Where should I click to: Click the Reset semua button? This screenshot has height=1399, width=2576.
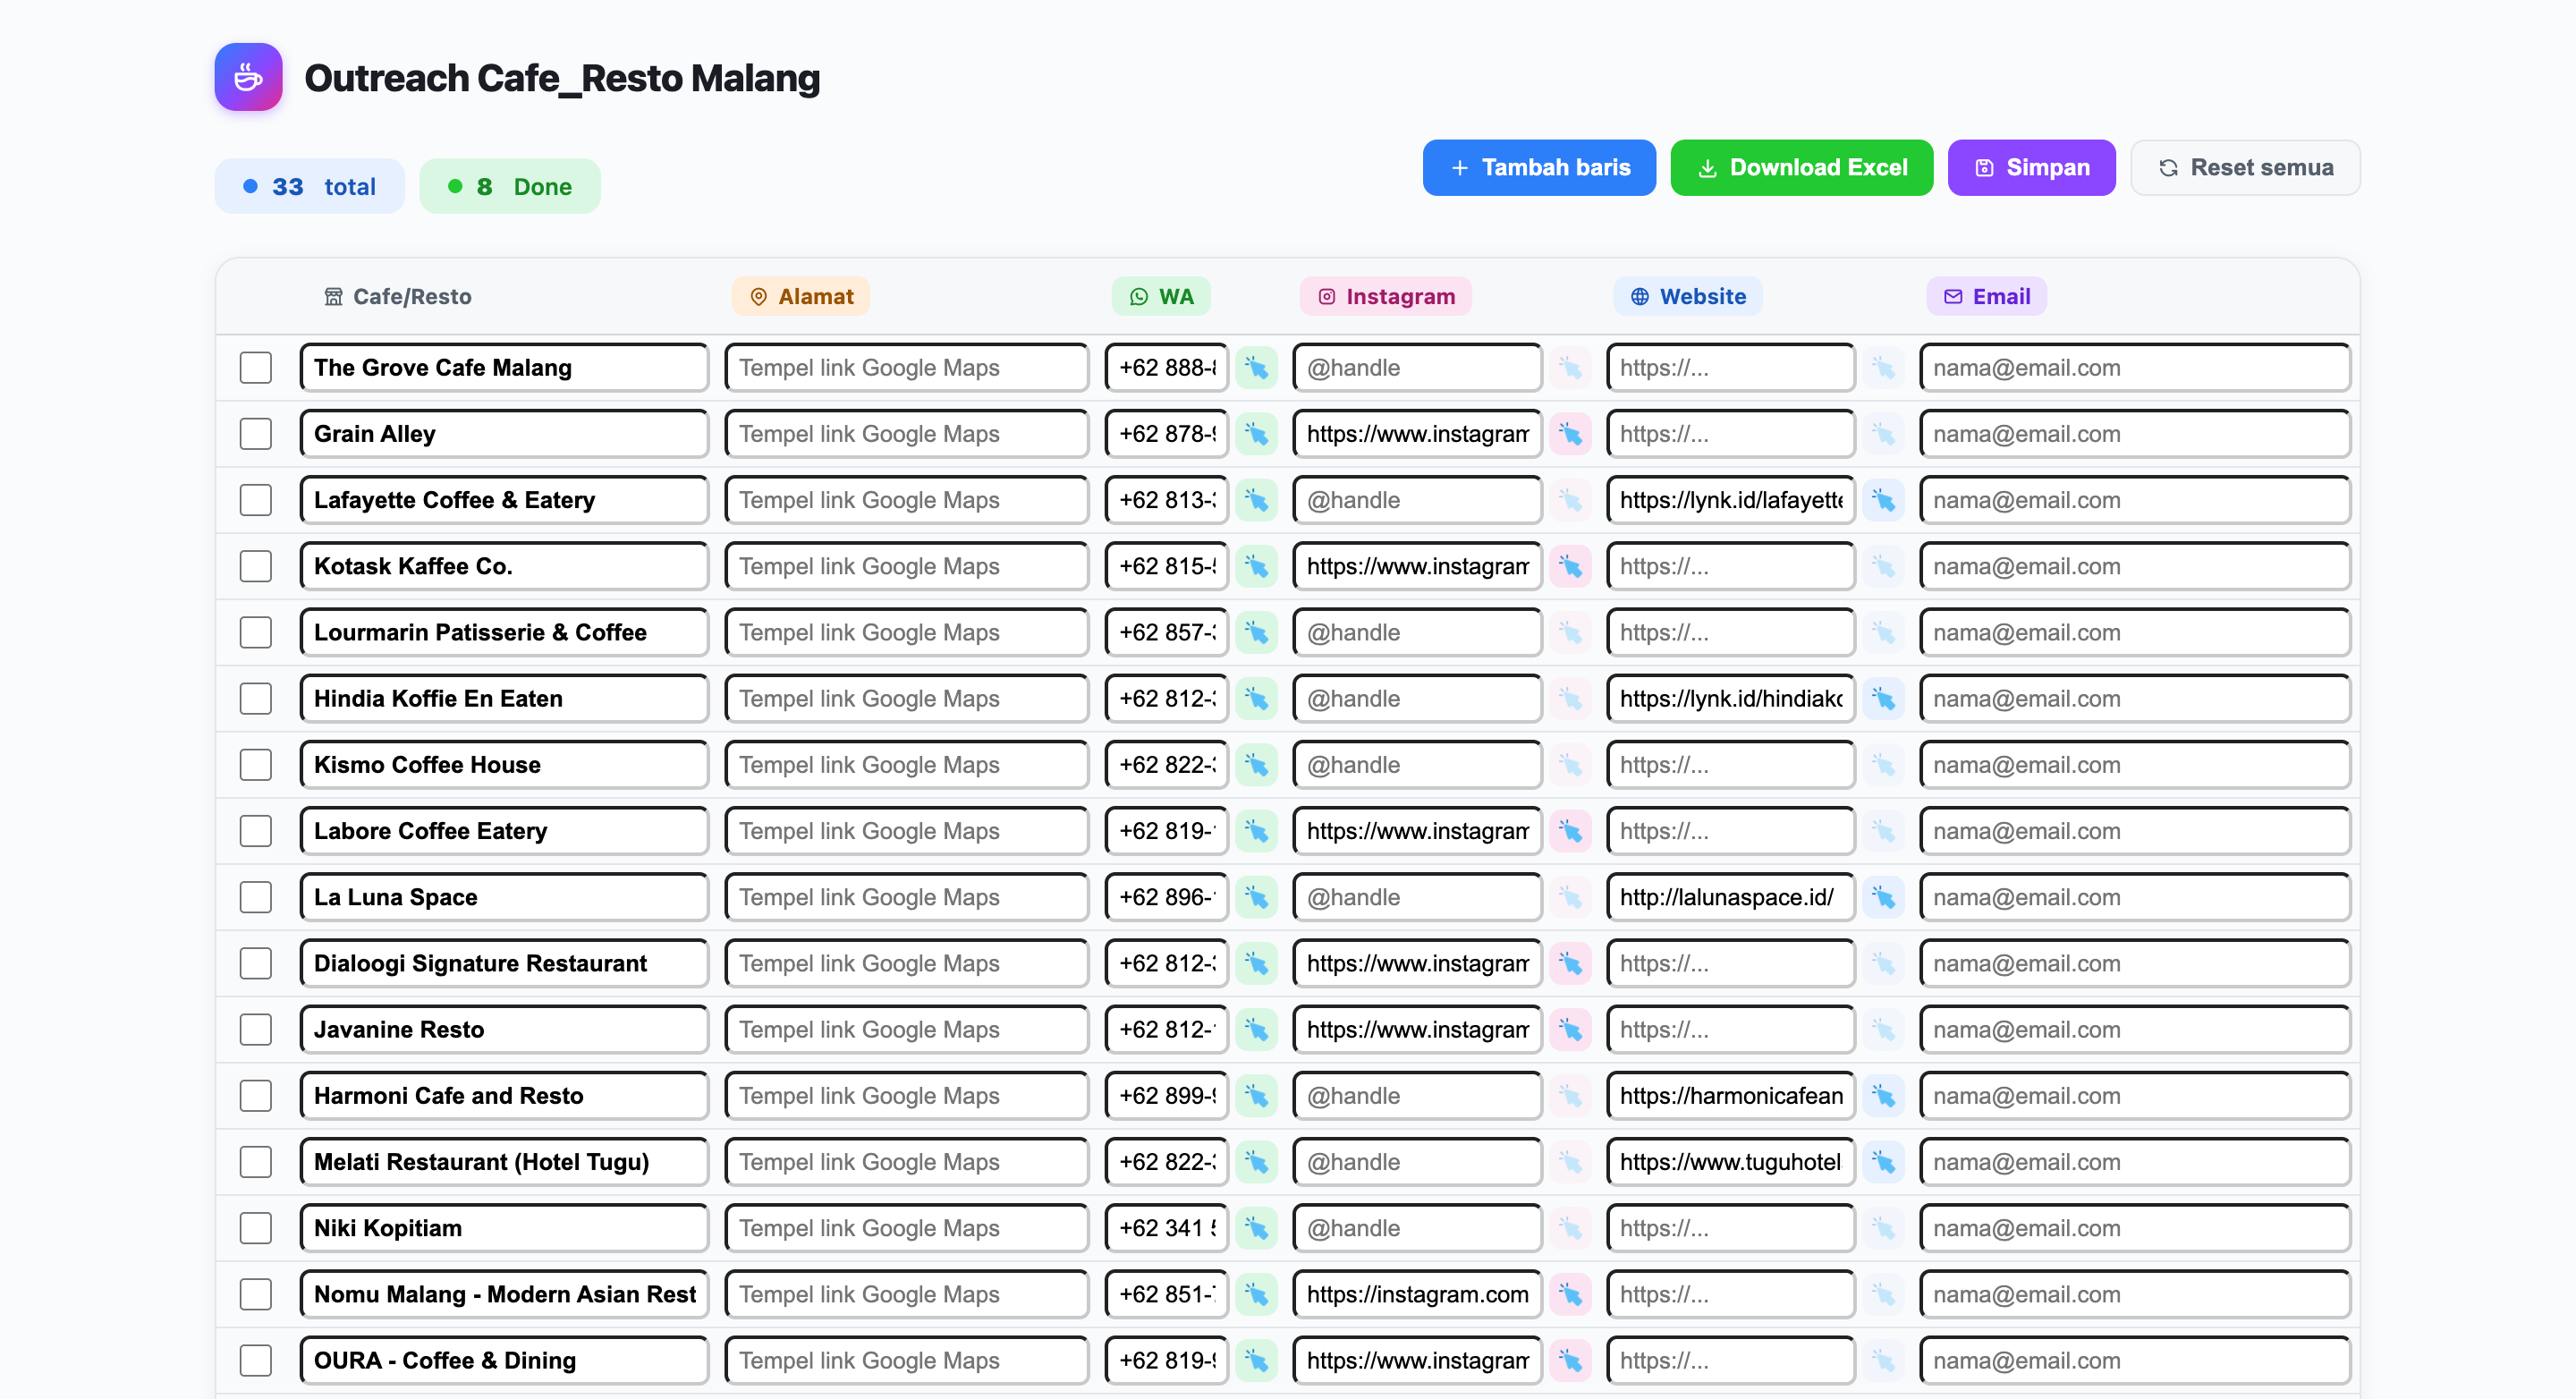tap(2245, 167)
